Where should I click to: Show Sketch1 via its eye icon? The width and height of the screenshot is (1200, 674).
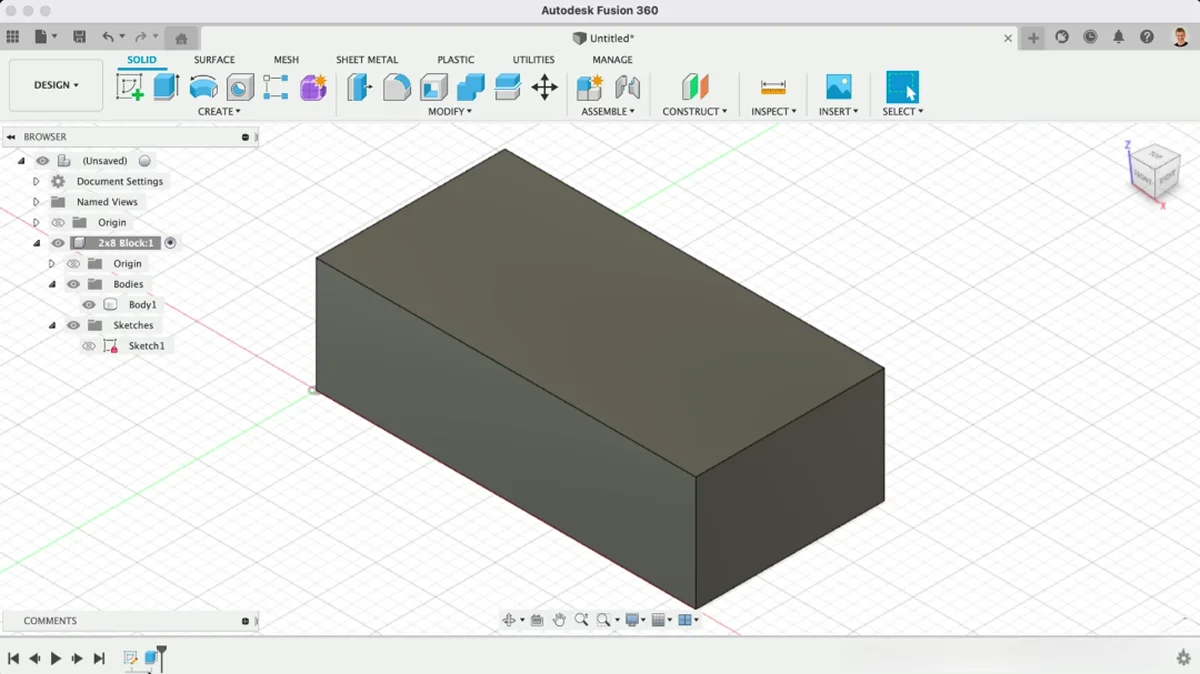coord(89,346)
